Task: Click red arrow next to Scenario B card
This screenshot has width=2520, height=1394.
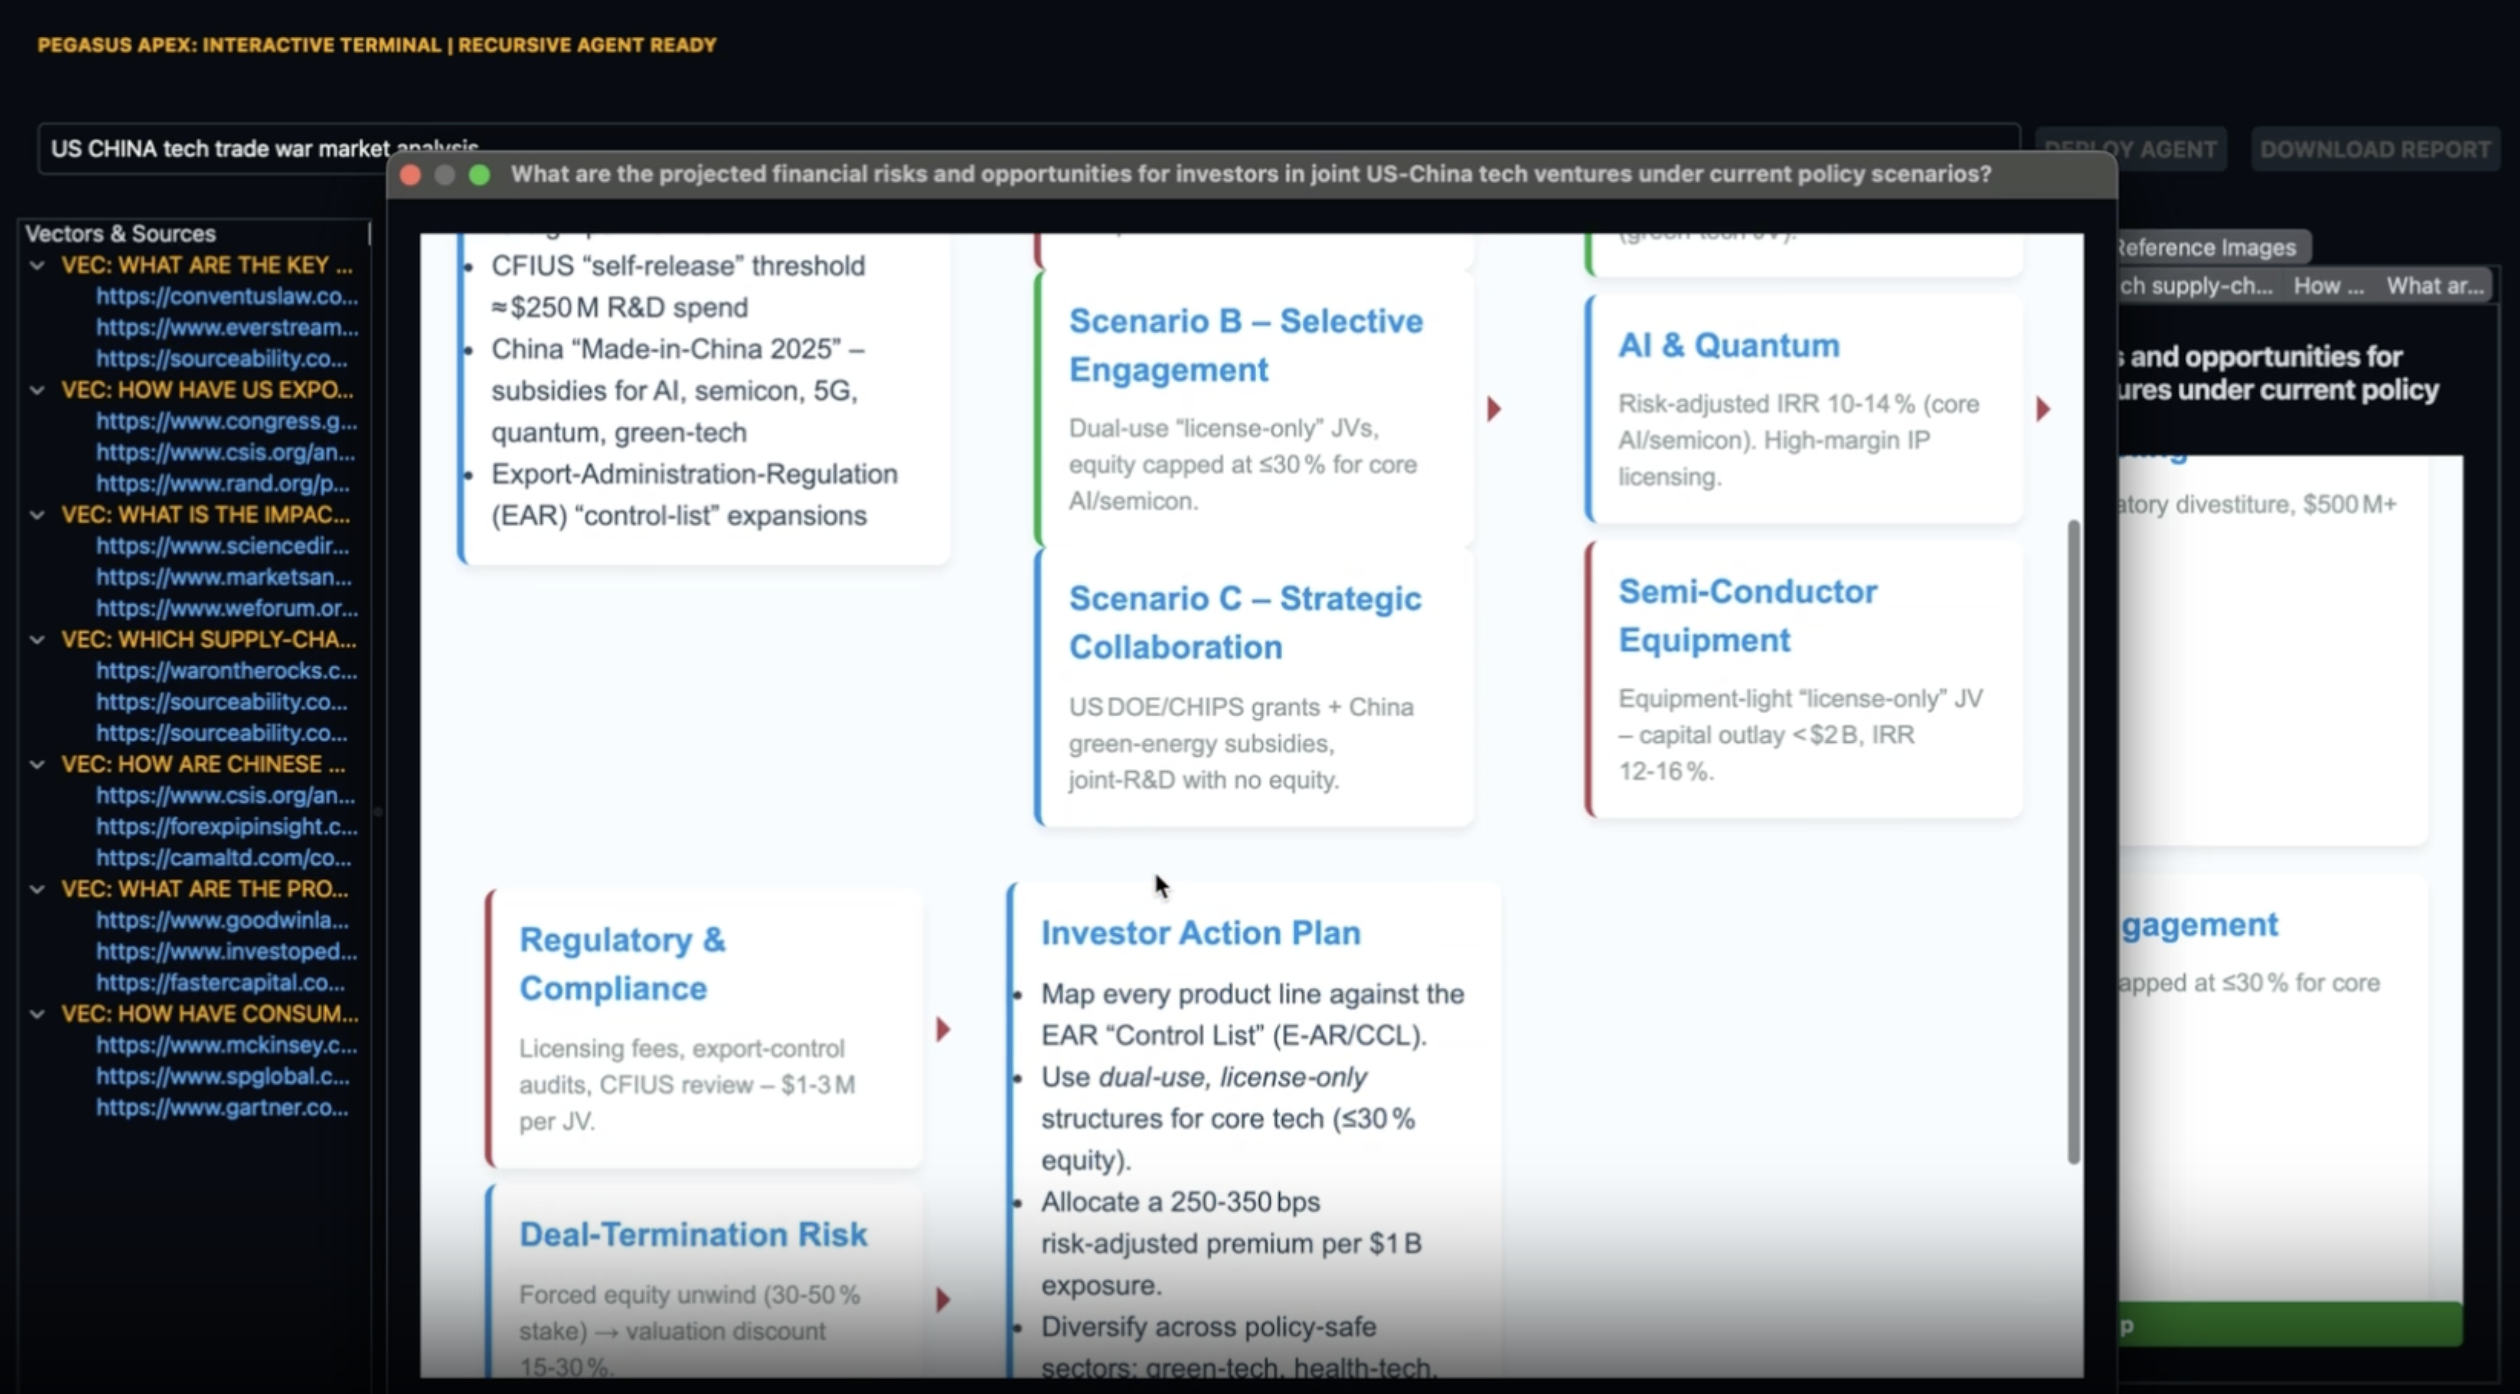Action: pos(1493,409)
